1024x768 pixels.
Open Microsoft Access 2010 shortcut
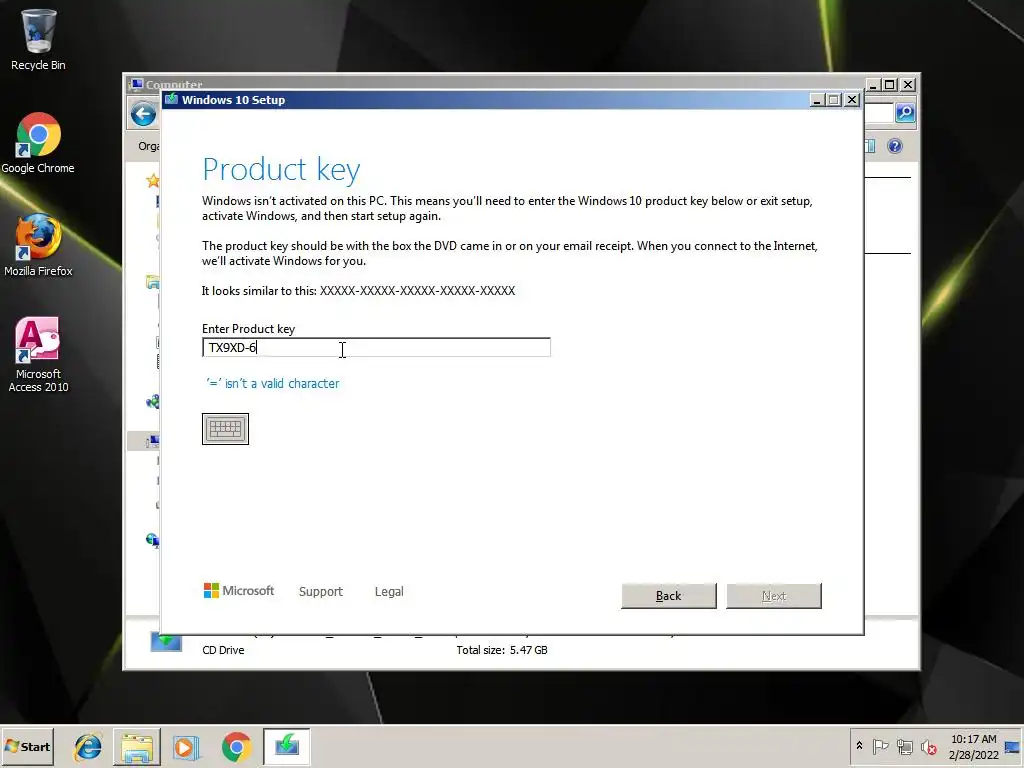tap(38, 355)
